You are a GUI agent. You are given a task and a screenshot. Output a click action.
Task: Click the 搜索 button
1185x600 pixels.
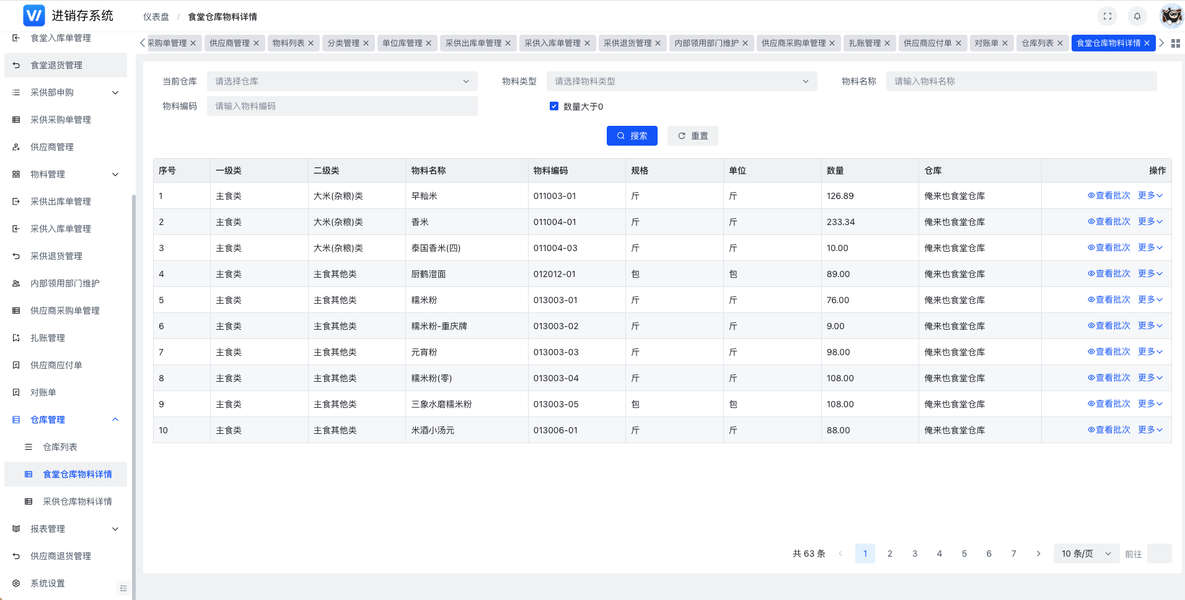(632, 136)
